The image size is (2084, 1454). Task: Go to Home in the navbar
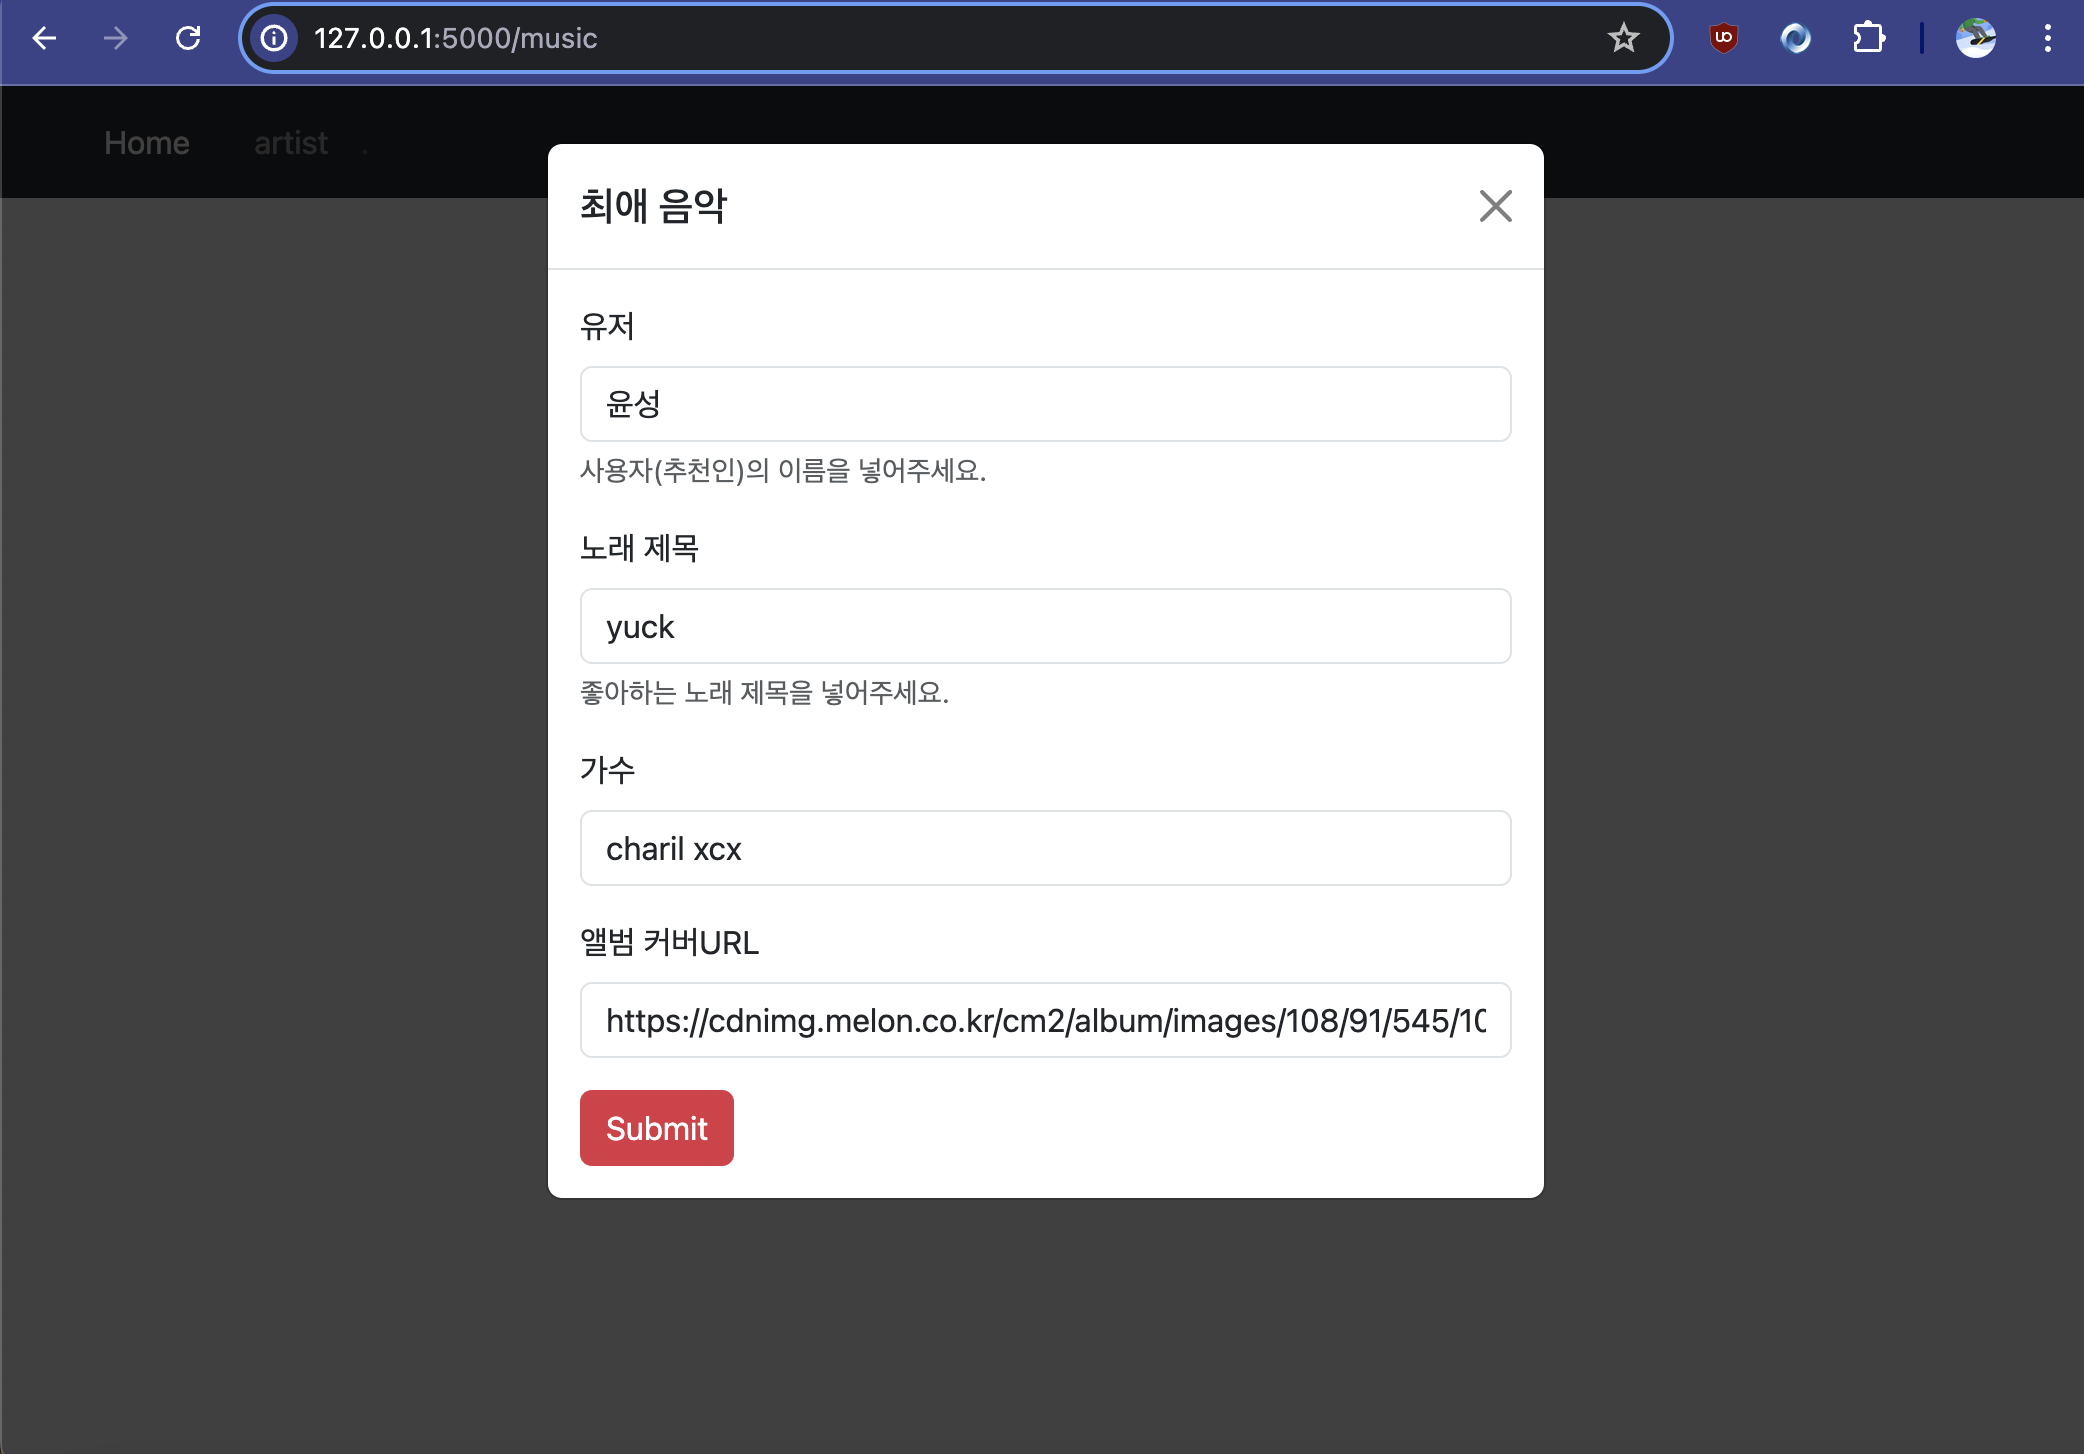147,143
